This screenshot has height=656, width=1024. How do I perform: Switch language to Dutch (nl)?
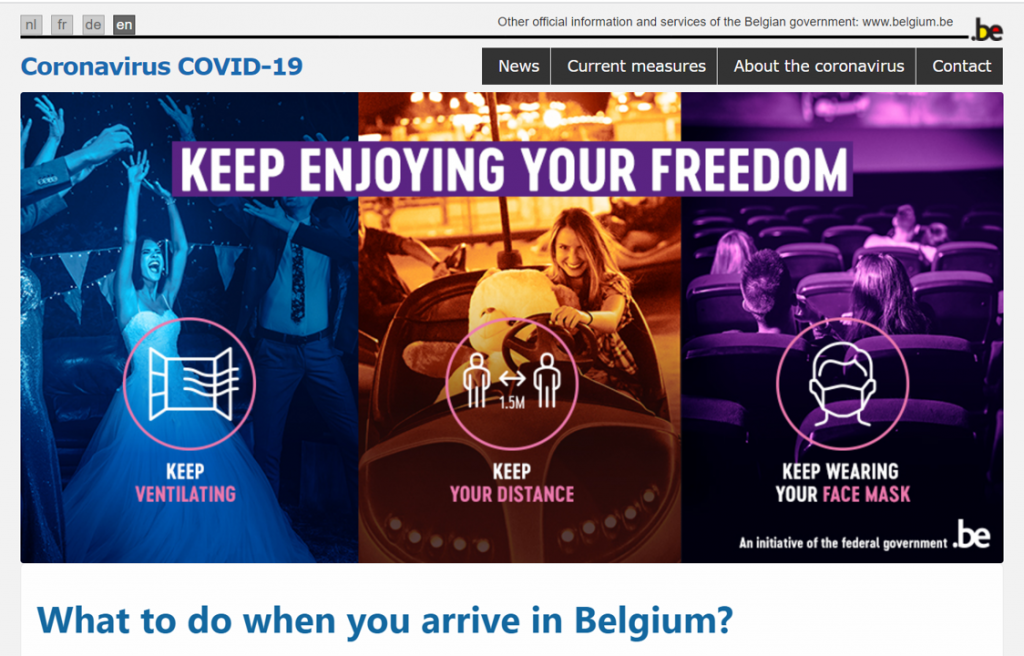point(31,25)
